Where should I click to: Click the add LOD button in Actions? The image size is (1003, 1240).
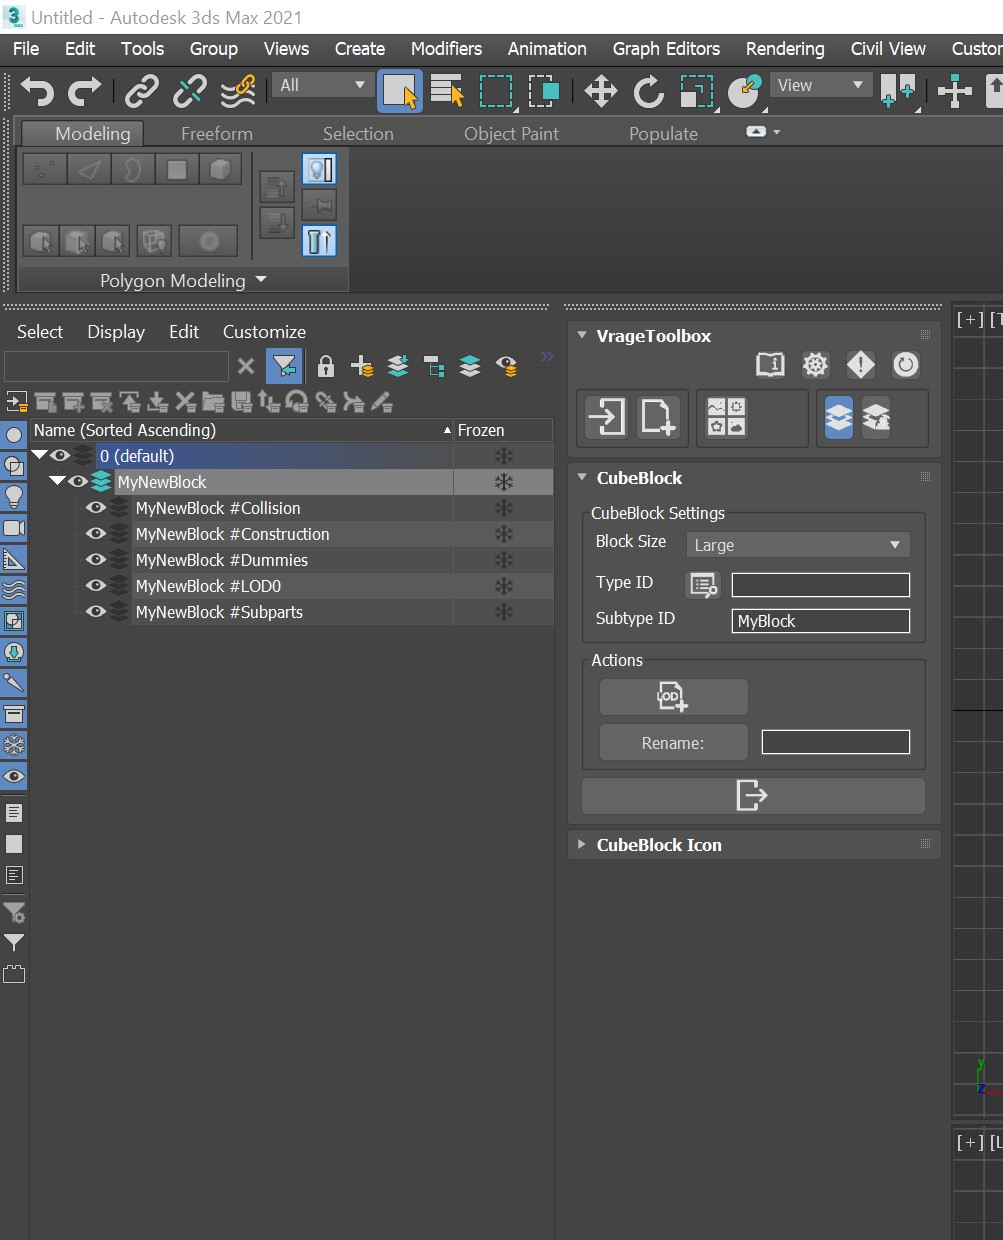coord(673,697)
